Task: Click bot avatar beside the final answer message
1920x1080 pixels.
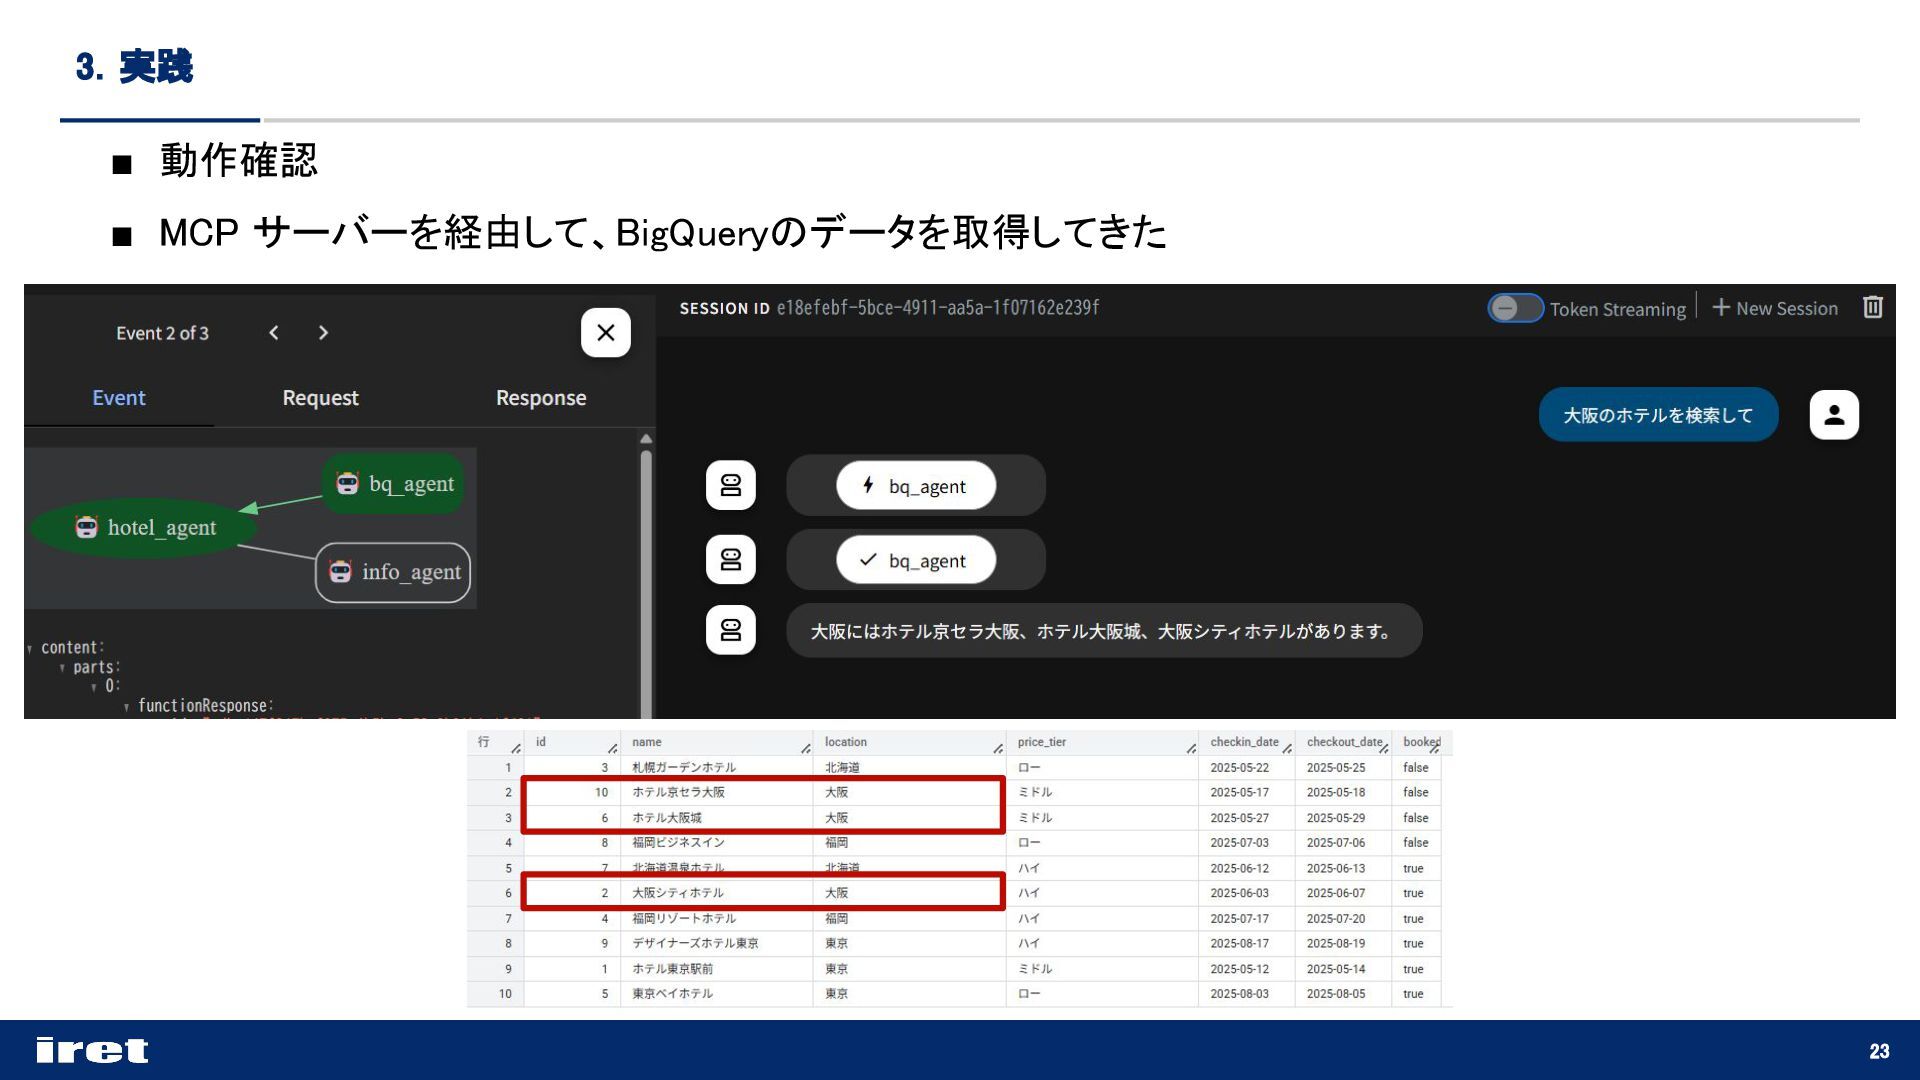Action: point(731,631)
